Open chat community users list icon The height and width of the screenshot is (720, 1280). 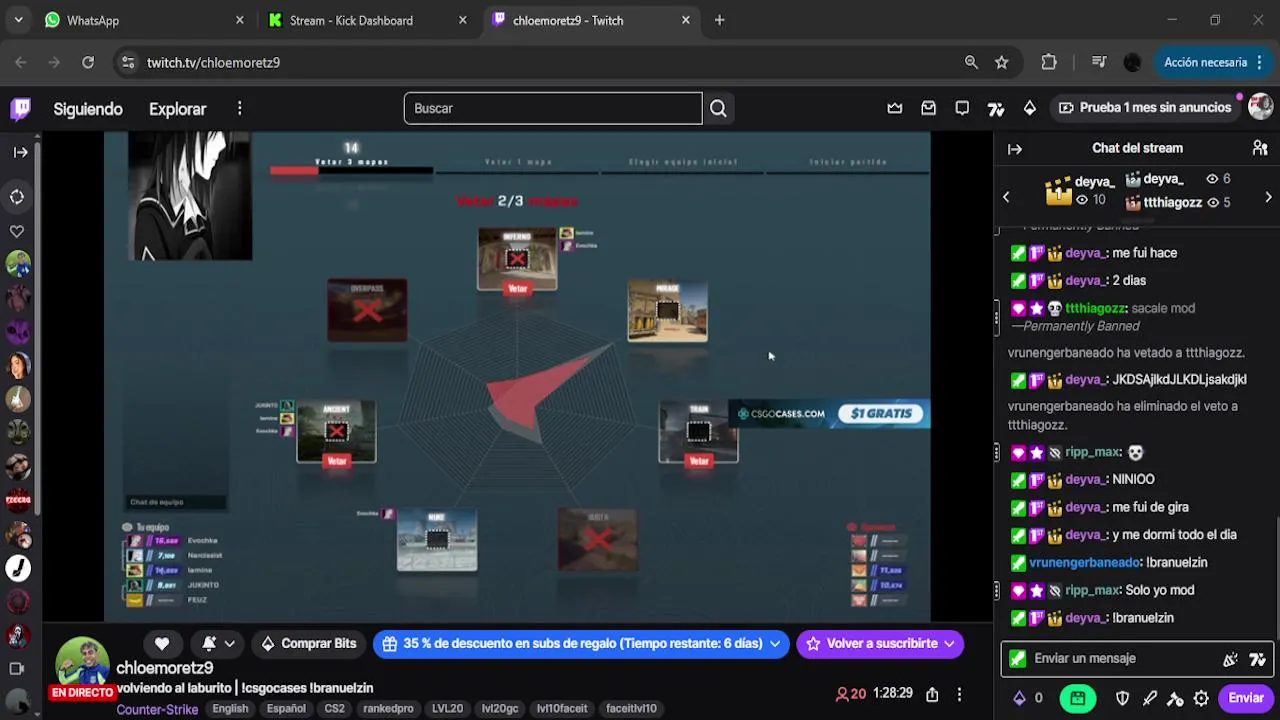click(x=1260, y=148)
